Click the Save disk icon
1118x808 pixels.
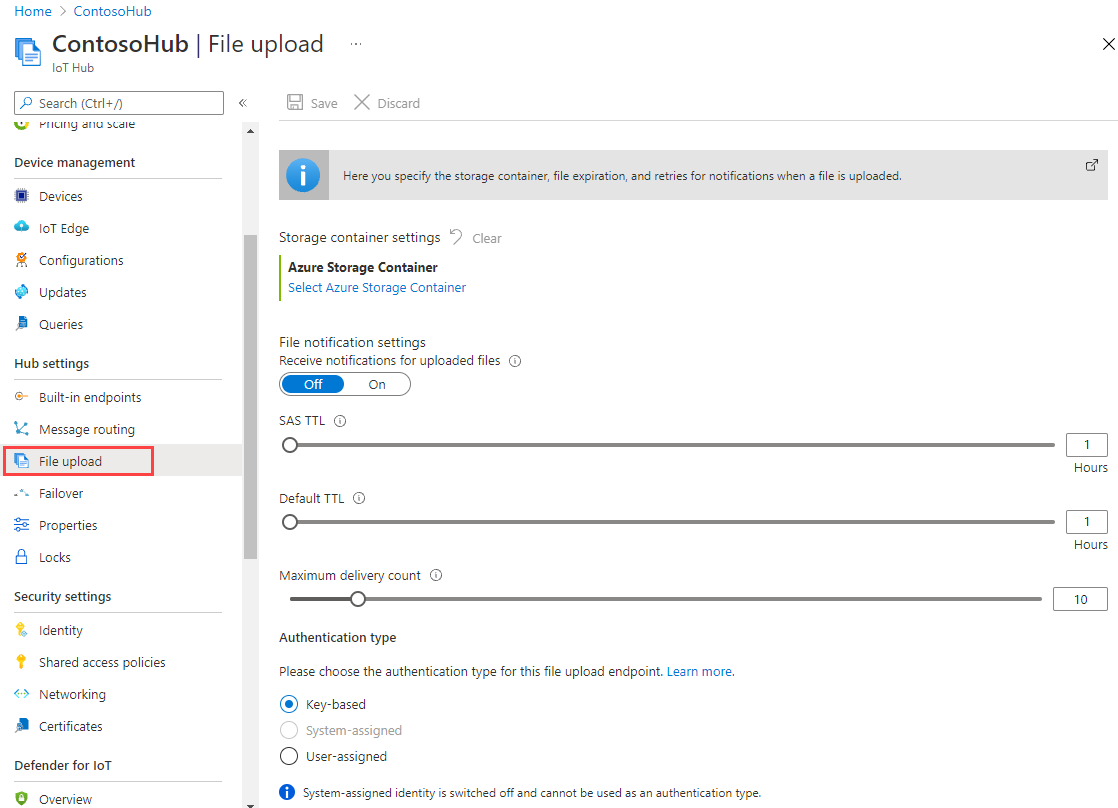(295, 103)
